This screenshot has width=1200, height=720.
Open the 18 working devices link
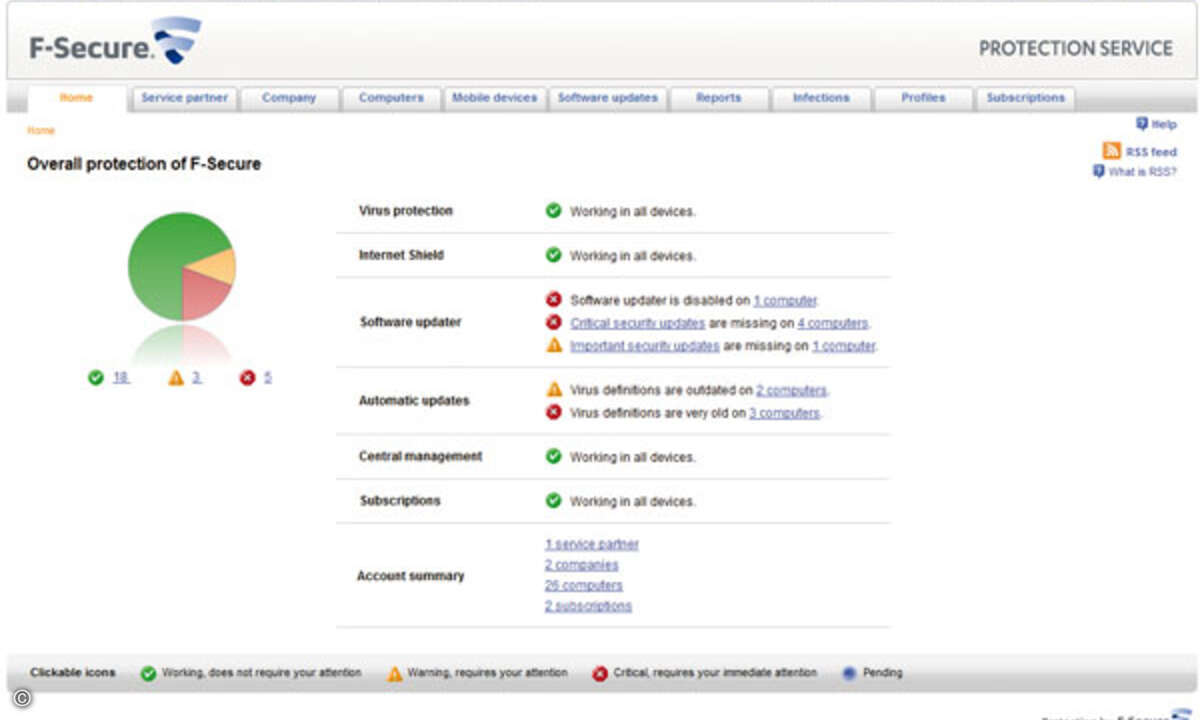pos(120,378)
